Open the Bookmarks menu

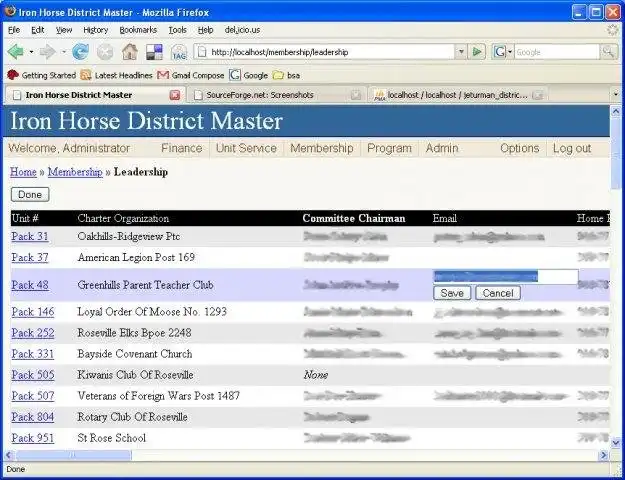pos(138,30)
